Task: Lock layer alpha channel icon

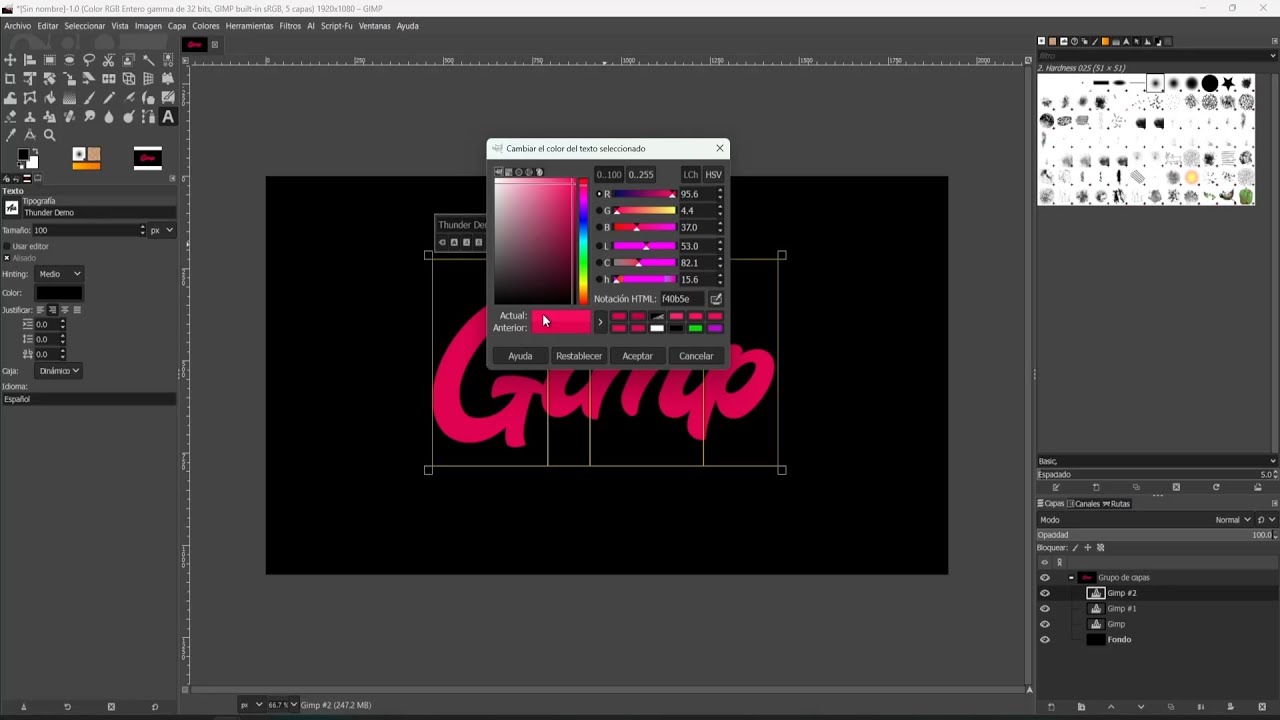Action: [x=1101, y=547]
